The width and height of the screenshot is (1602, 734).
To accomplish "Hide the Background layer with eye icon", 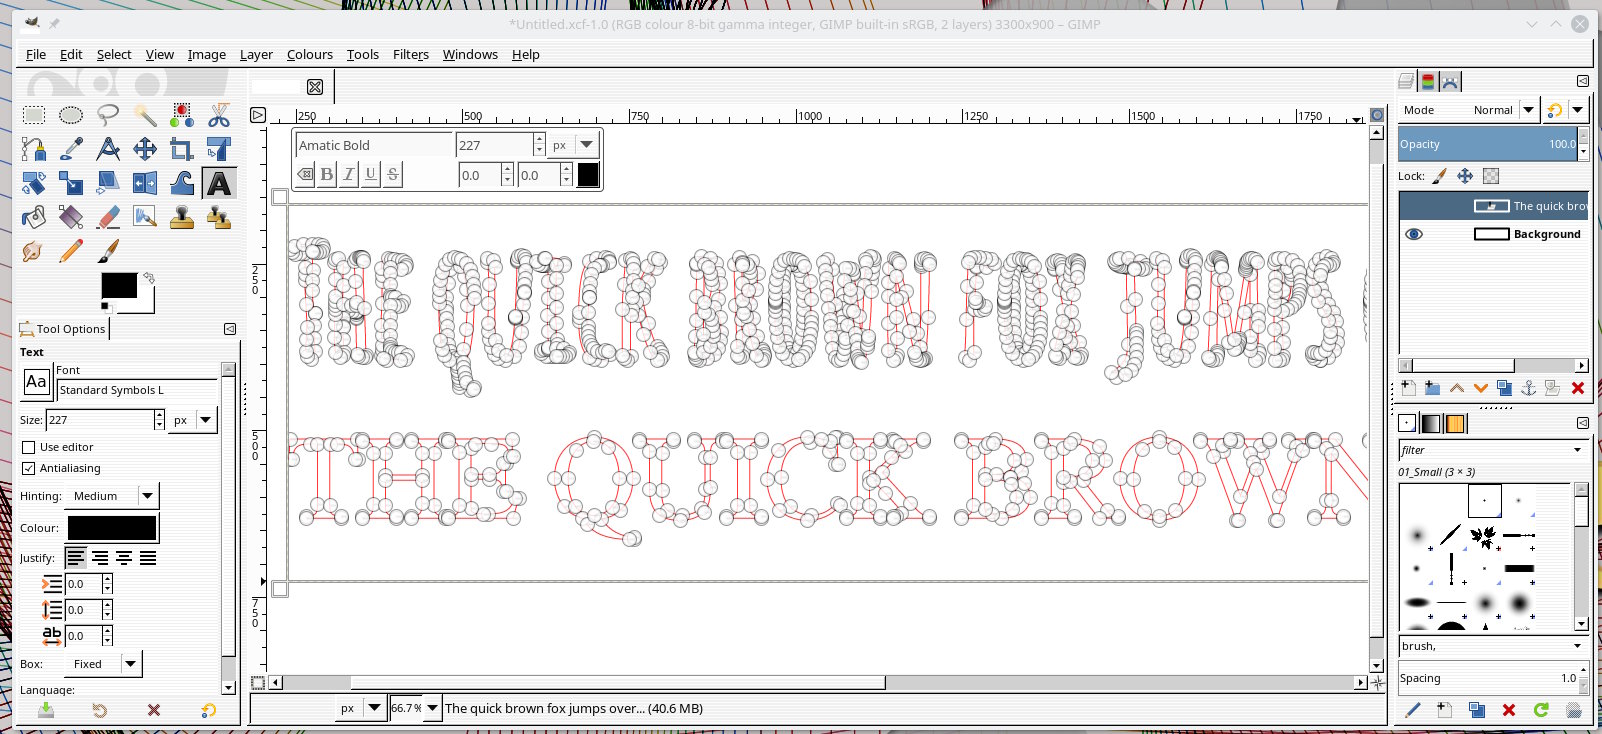I will (x=1414, y=234).
